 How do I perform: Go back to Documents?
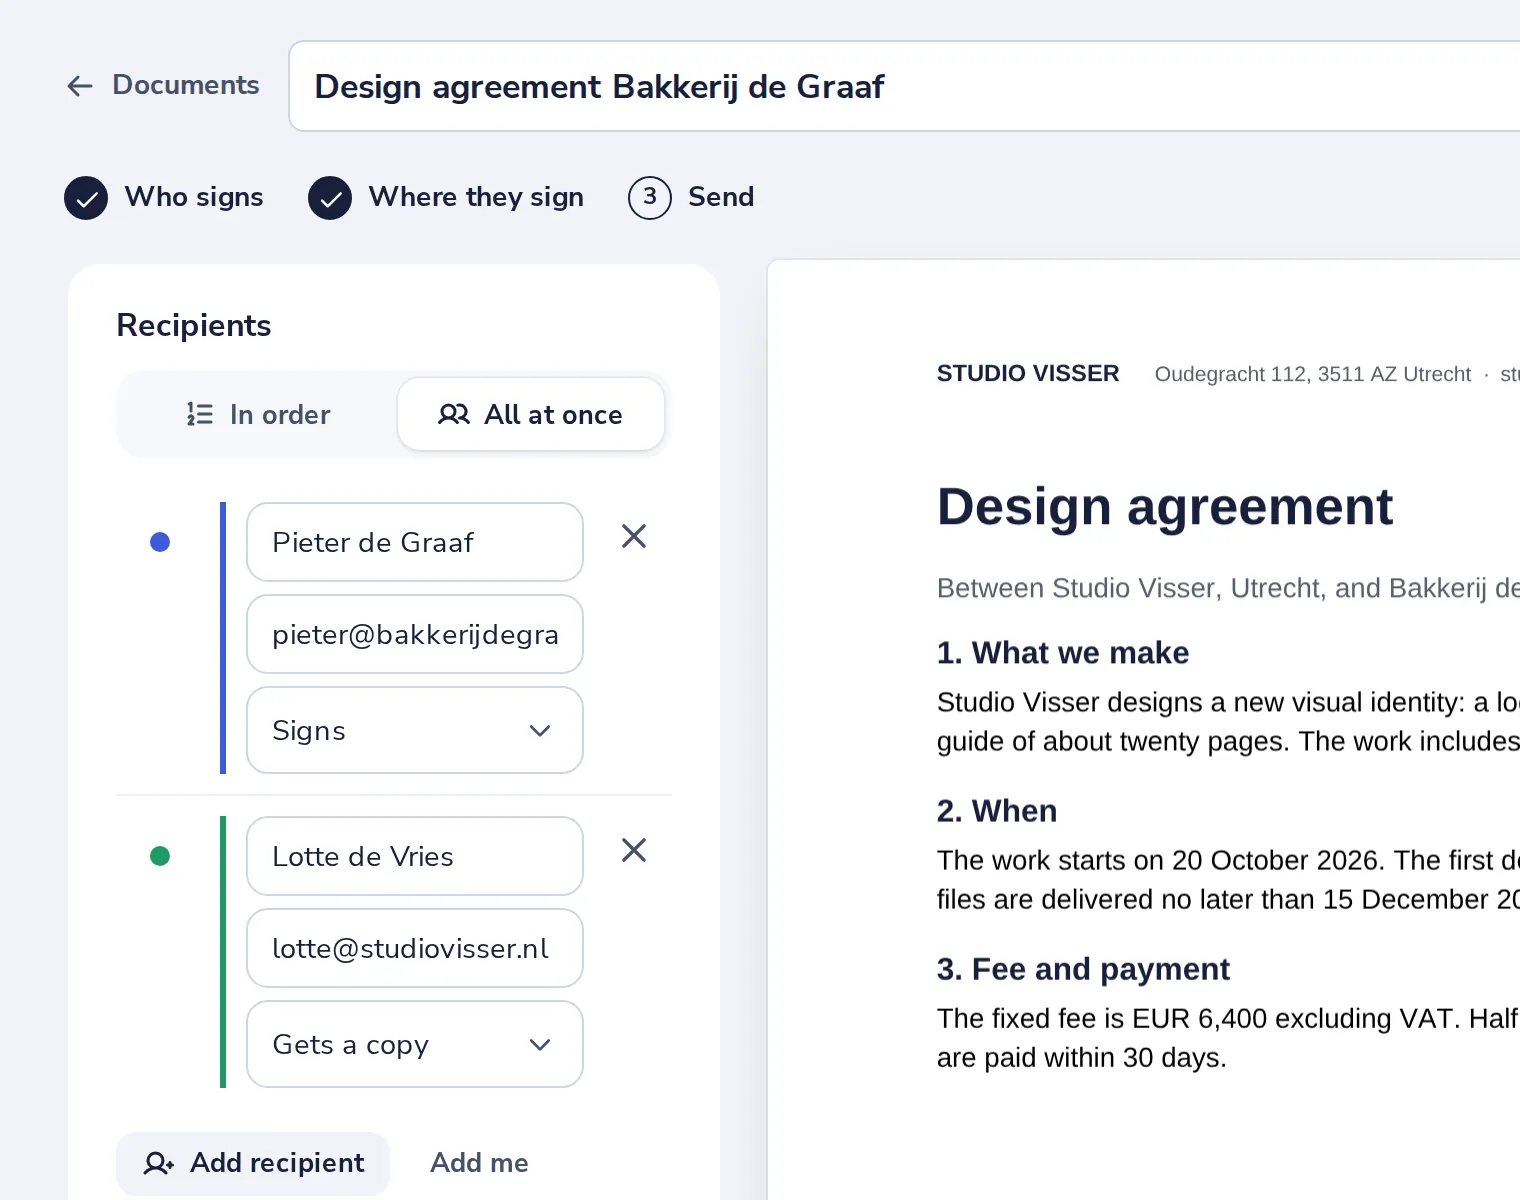click(x=163, y=85)
